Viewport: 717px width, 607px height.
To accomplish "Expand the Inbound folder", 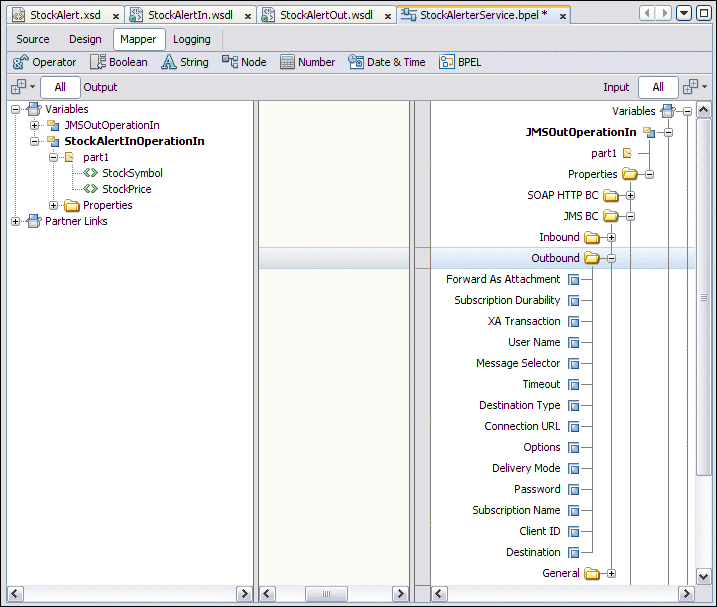I will point(611,237).
